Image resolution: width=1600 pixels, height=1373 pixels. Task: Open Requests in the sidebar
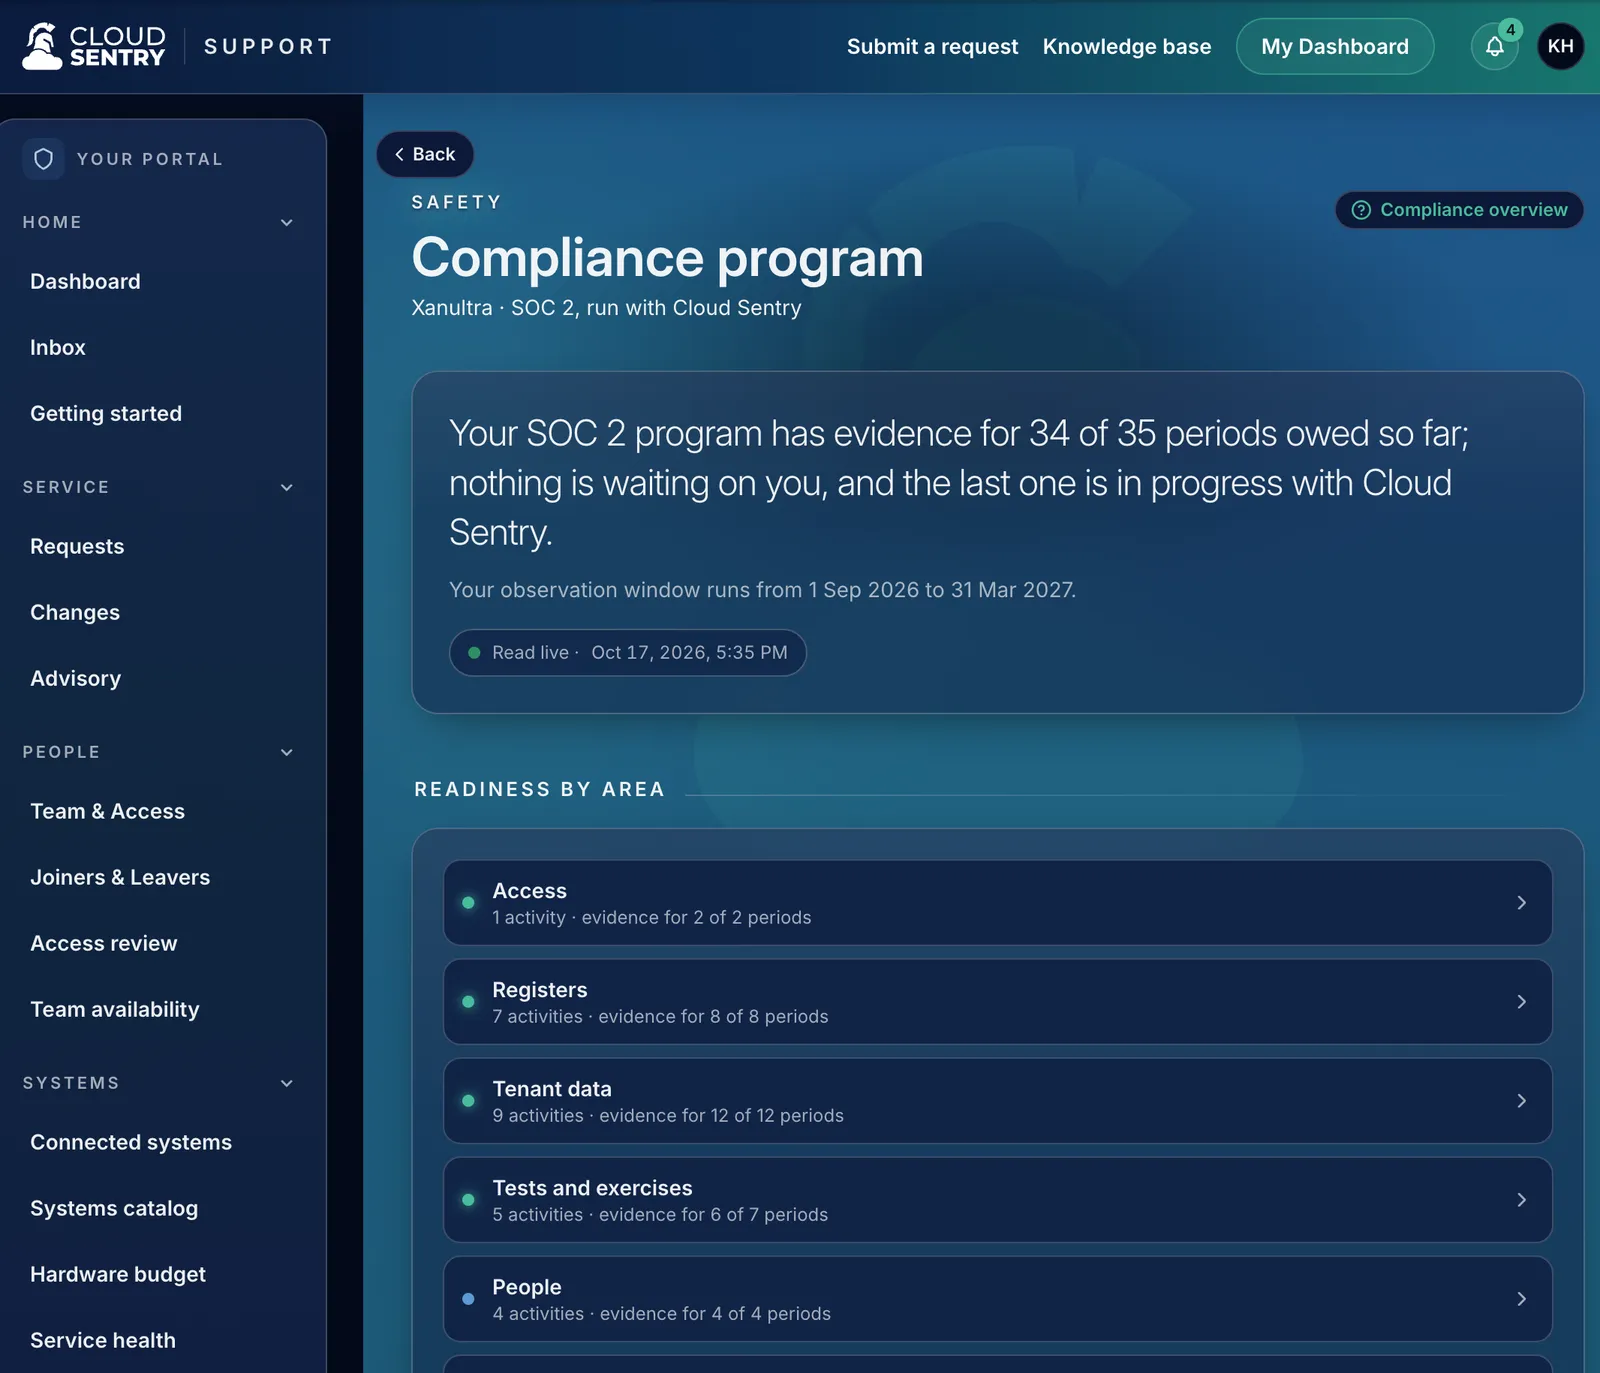point(77,546)
